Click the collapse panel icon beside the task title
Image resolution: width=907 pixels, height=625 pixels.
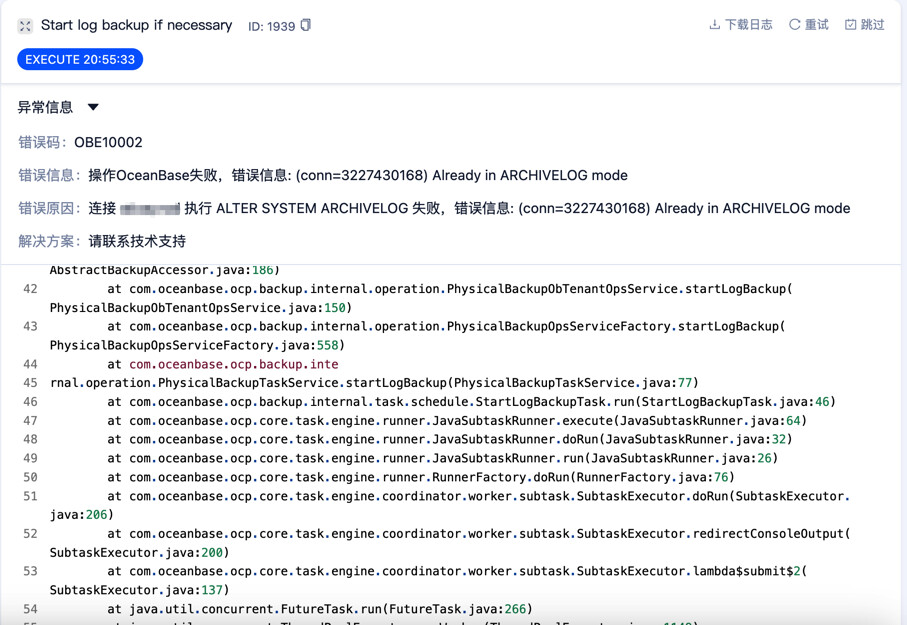[25, 26]
